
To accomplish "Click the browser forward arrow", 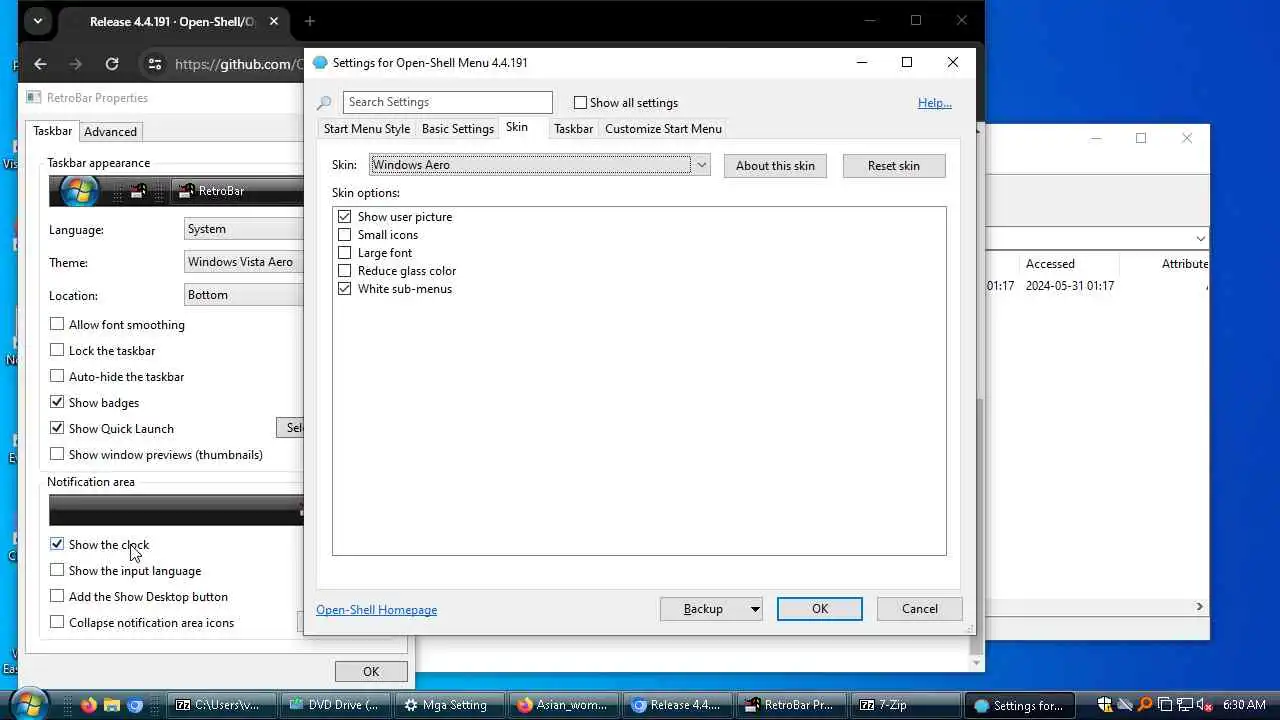I will point(76,64).
